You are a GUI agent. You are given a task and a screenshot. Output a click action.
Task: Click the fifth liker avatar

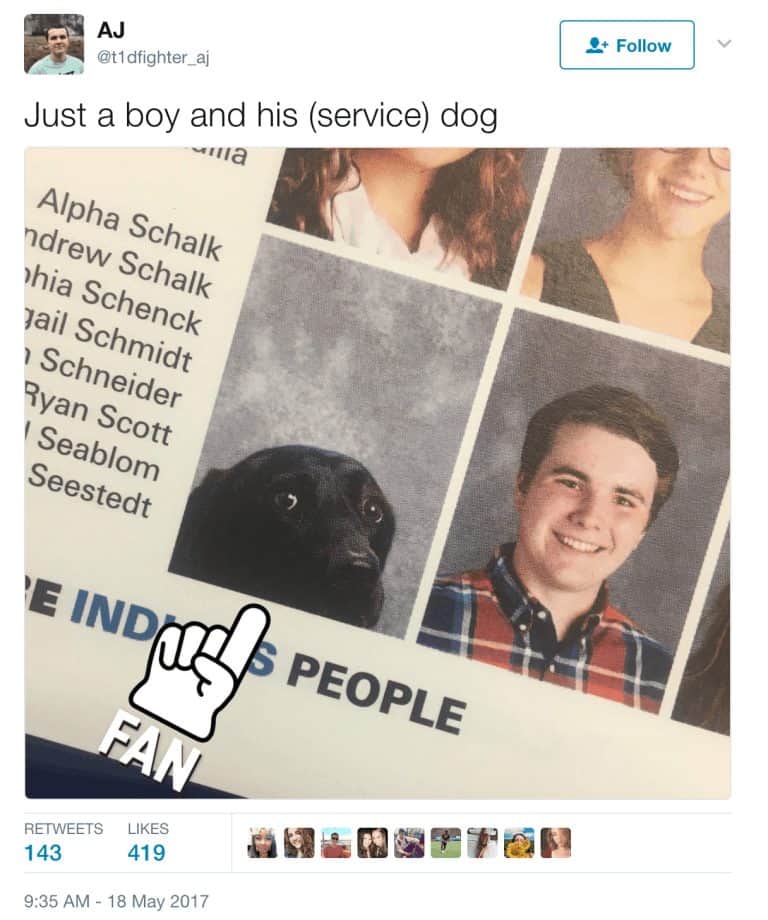click(409, 843)
